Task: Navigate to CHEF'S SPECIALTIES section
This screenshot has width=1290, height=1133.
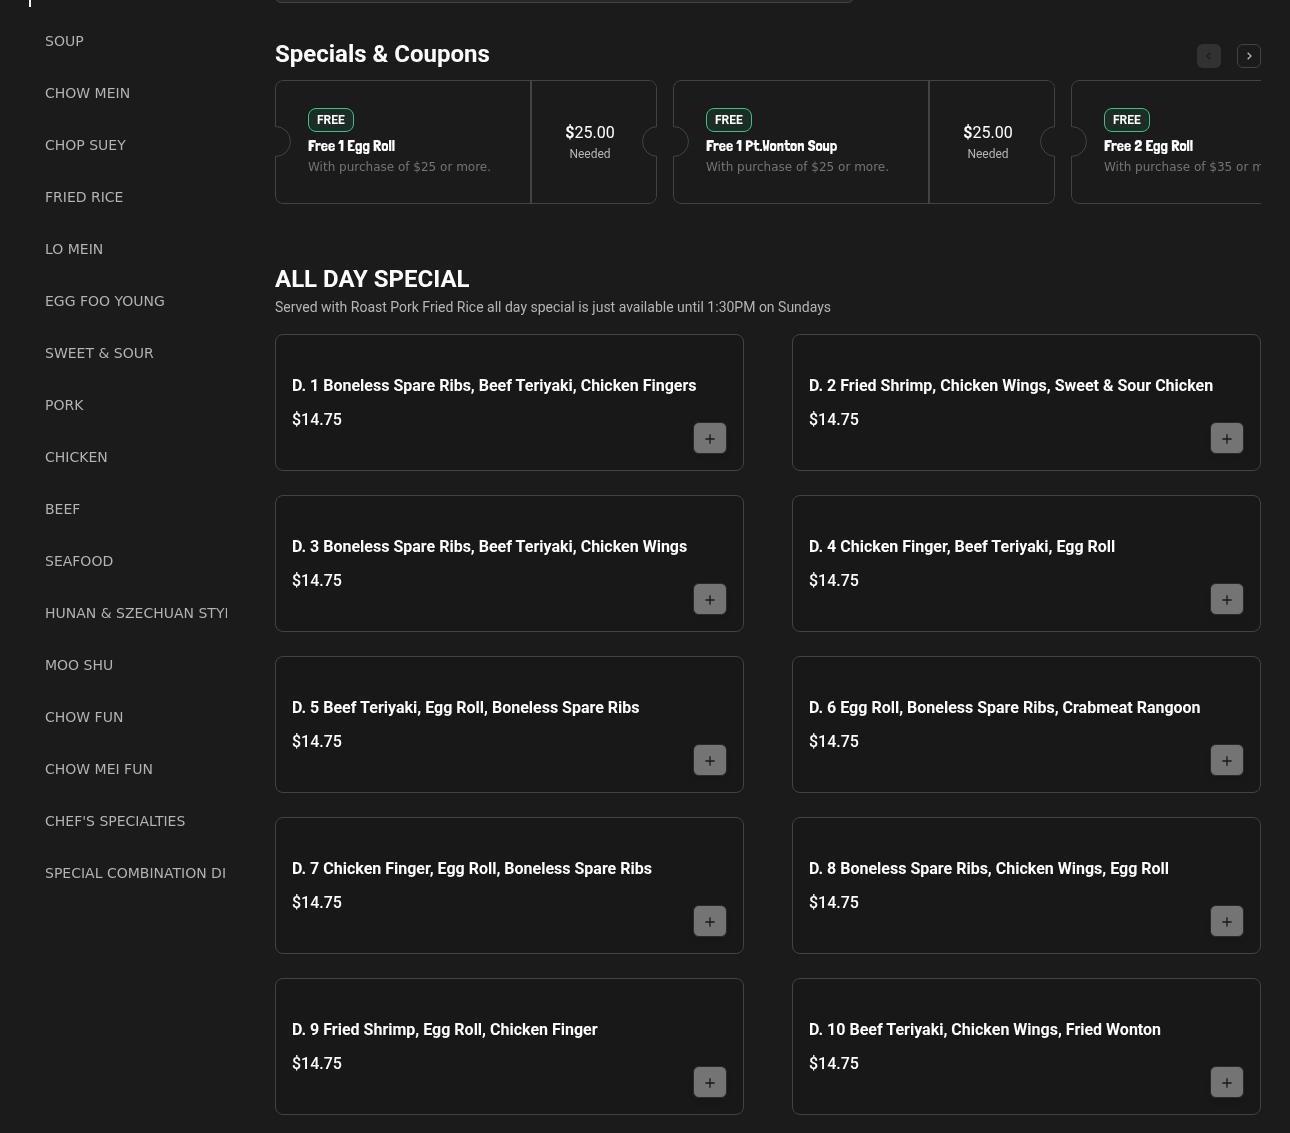Action: (115, 821)
